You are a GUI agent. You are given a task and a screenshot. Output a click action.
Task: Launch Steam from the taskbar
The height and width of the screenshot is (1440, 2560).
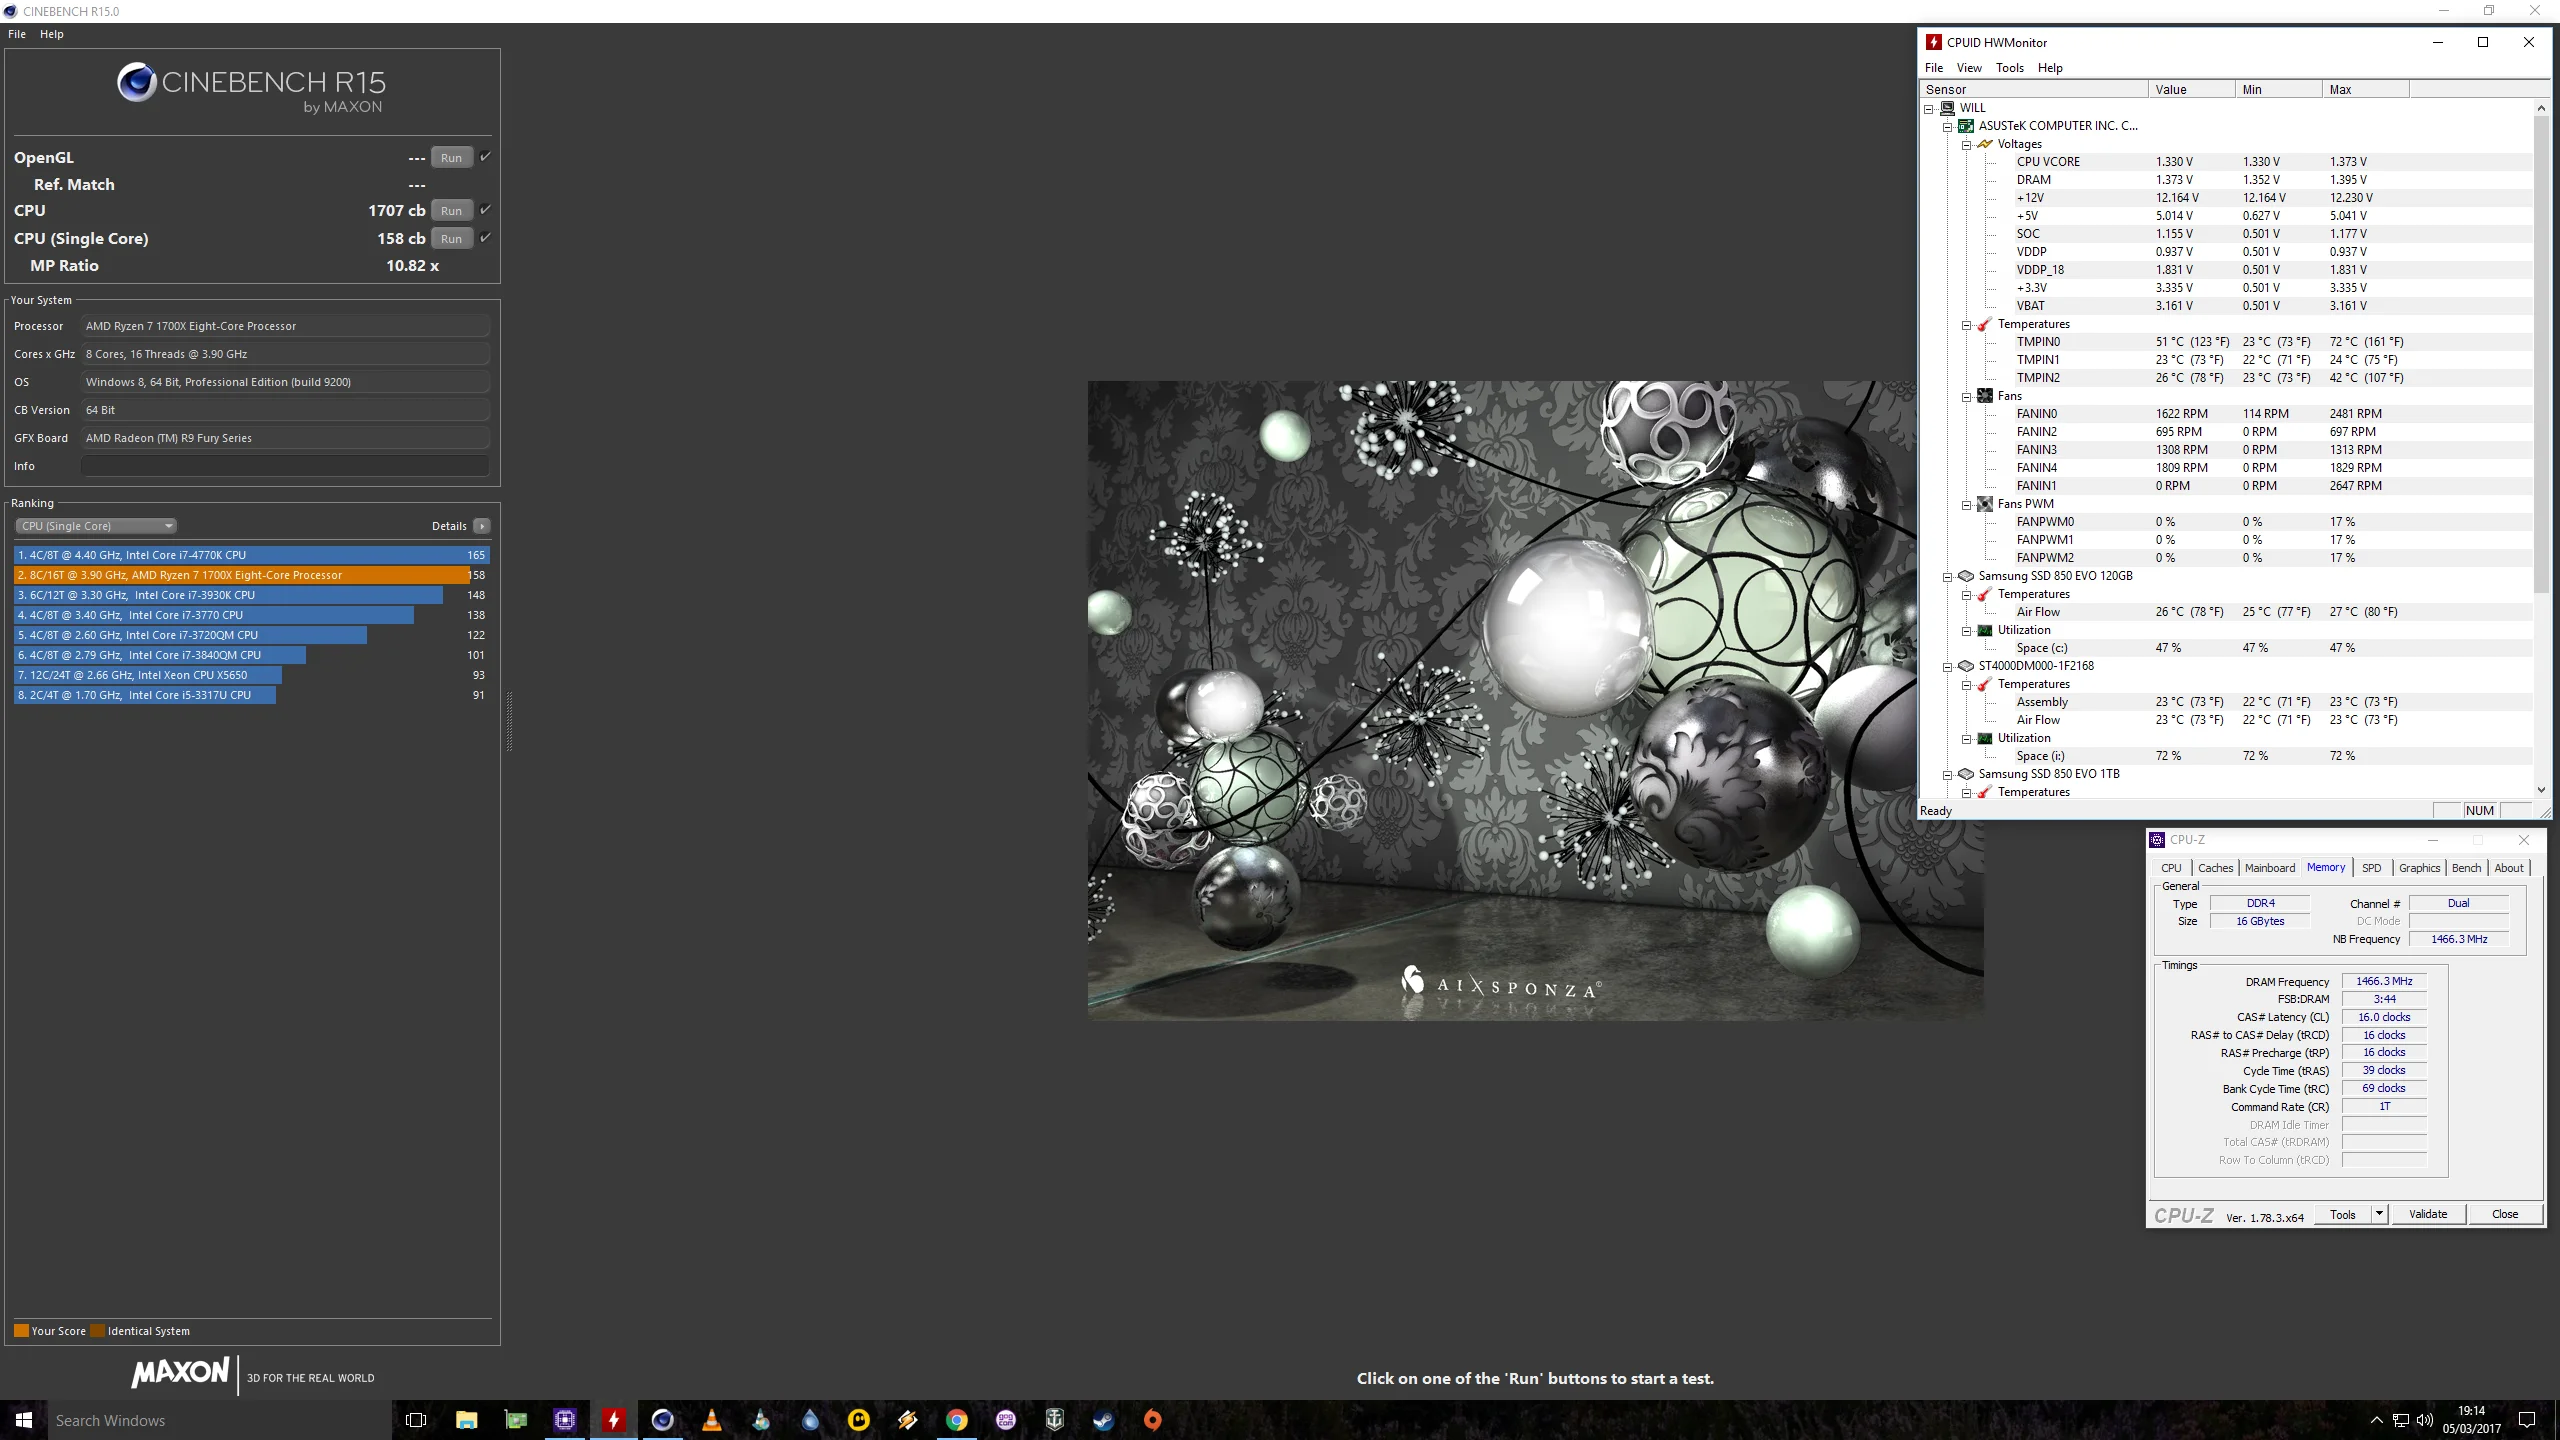[x=1104, y=1420]
